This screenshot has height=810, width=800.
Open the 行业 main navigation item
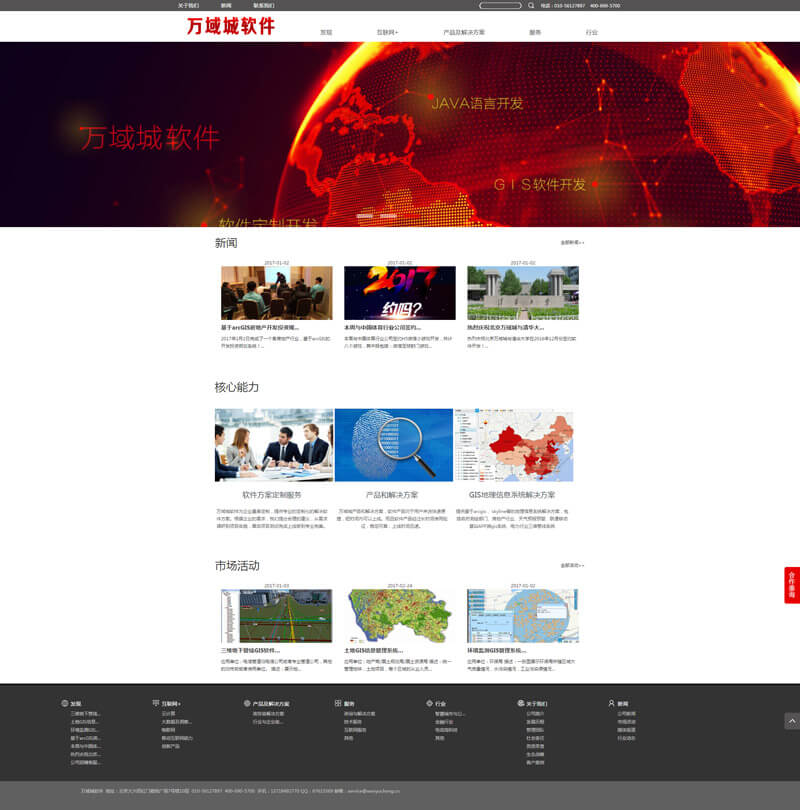click(591, 32)
